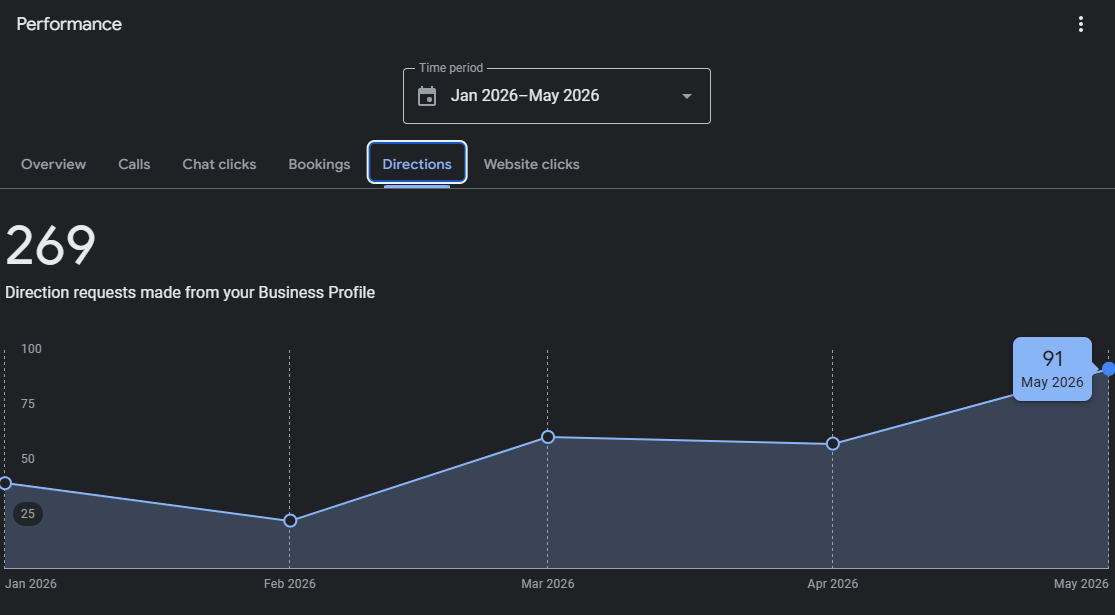
Task: Select the Directions tab
Action: (x=417, y=164)
